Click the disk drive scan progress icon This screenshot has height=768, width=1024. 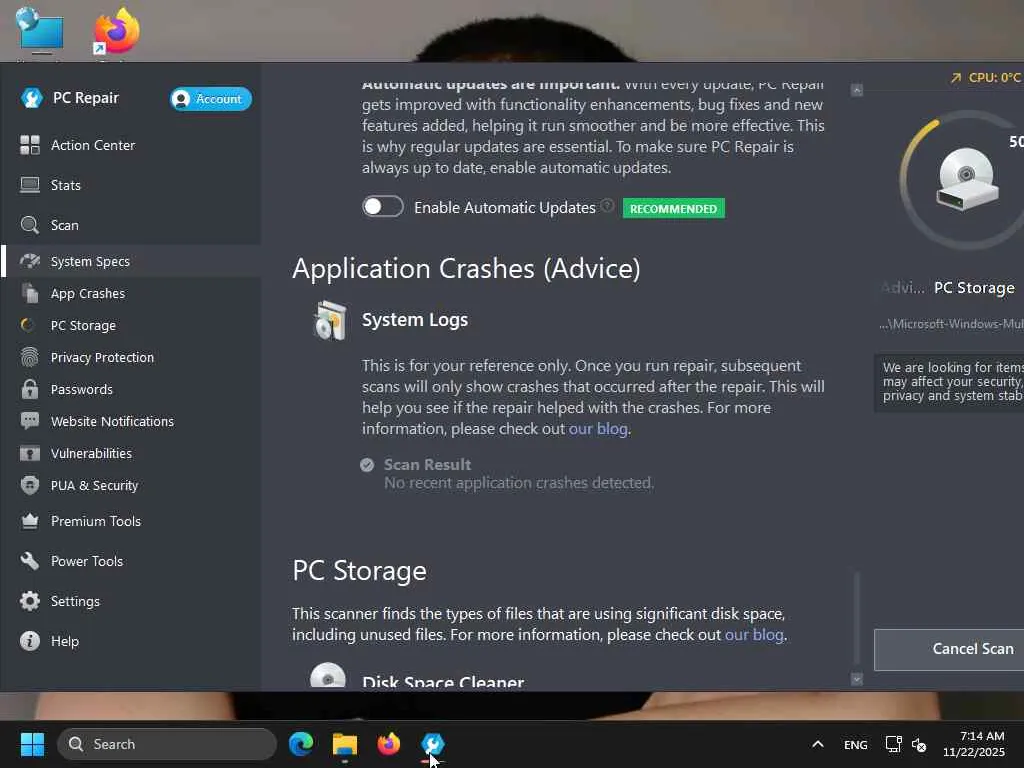coord(967,178)
